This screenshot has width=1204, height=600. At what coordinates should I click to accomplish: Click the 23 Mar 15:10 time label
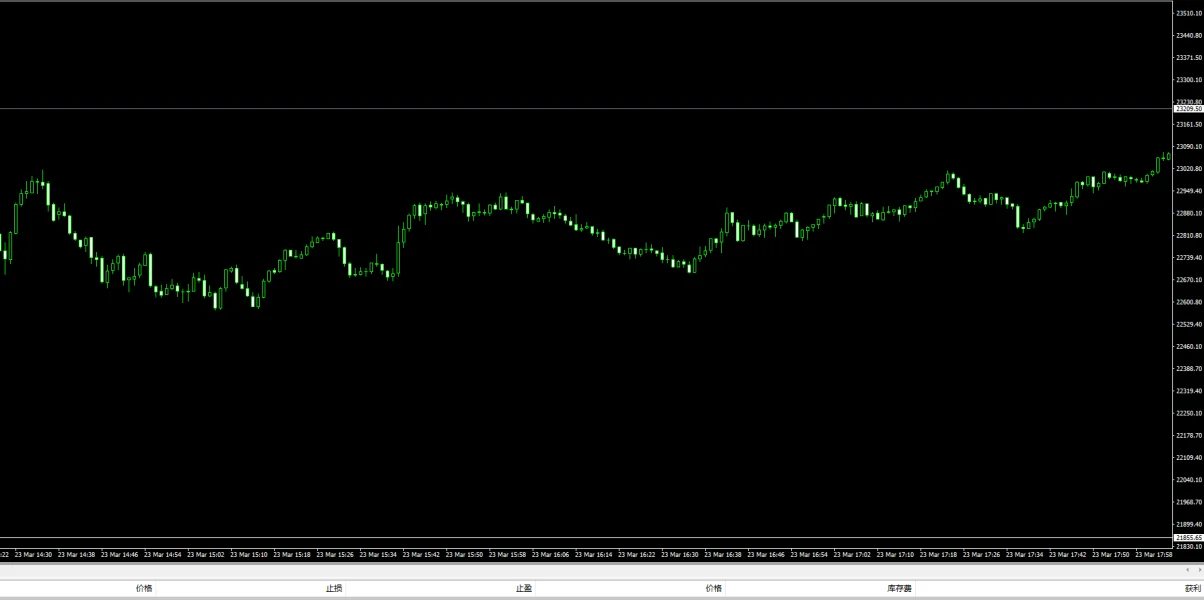[x=248, y=554]
